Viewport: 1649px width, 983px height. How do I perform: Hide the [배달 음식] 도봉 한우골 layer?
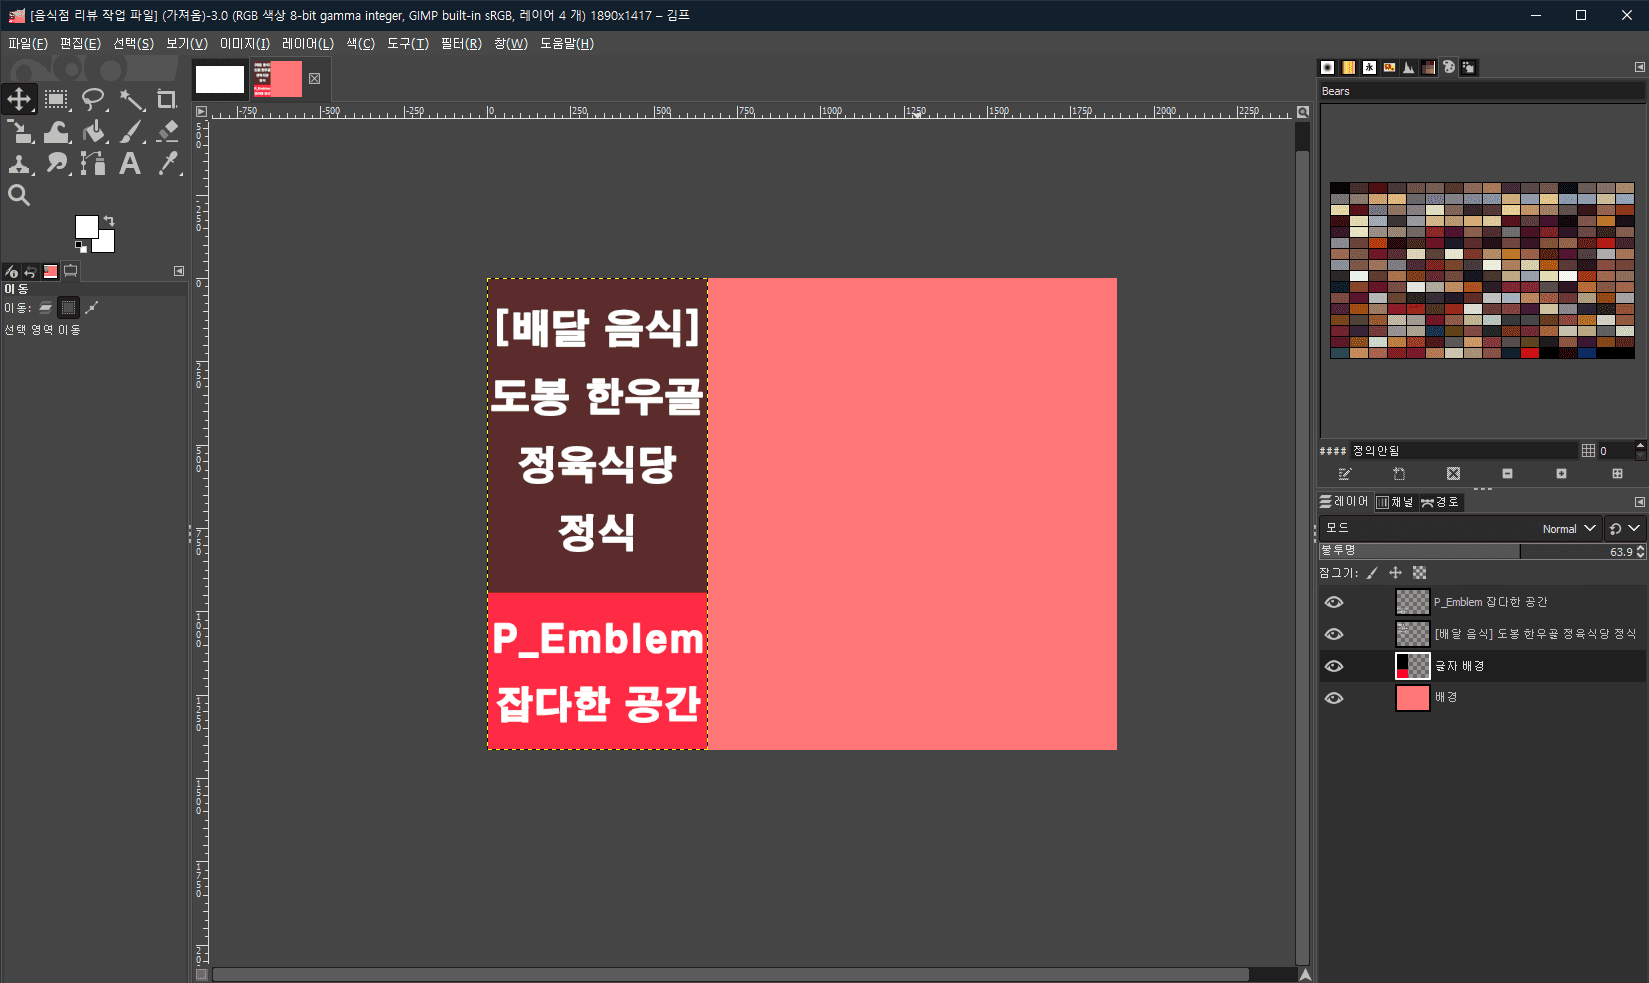click(x=1334, y=634)
